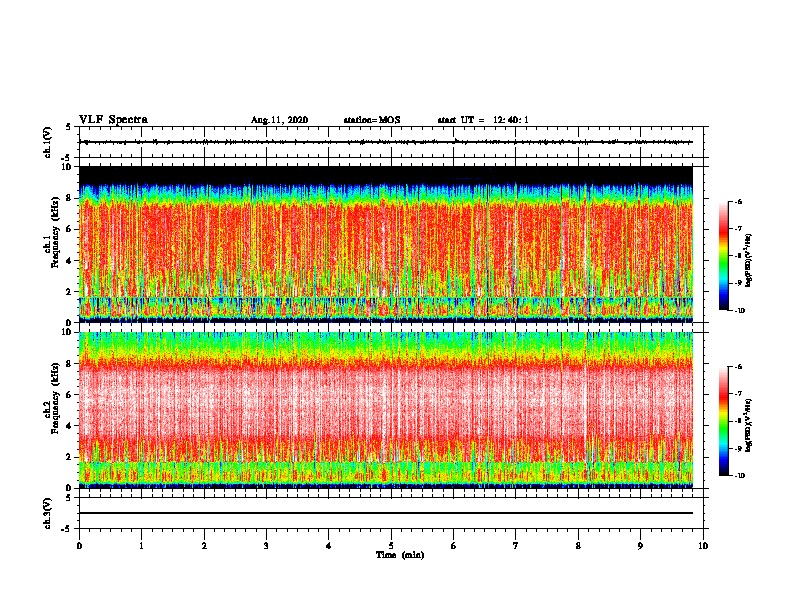
Task: Click the ch.2 colorbar log(PSD) unit label
Action: pos(748,425)
